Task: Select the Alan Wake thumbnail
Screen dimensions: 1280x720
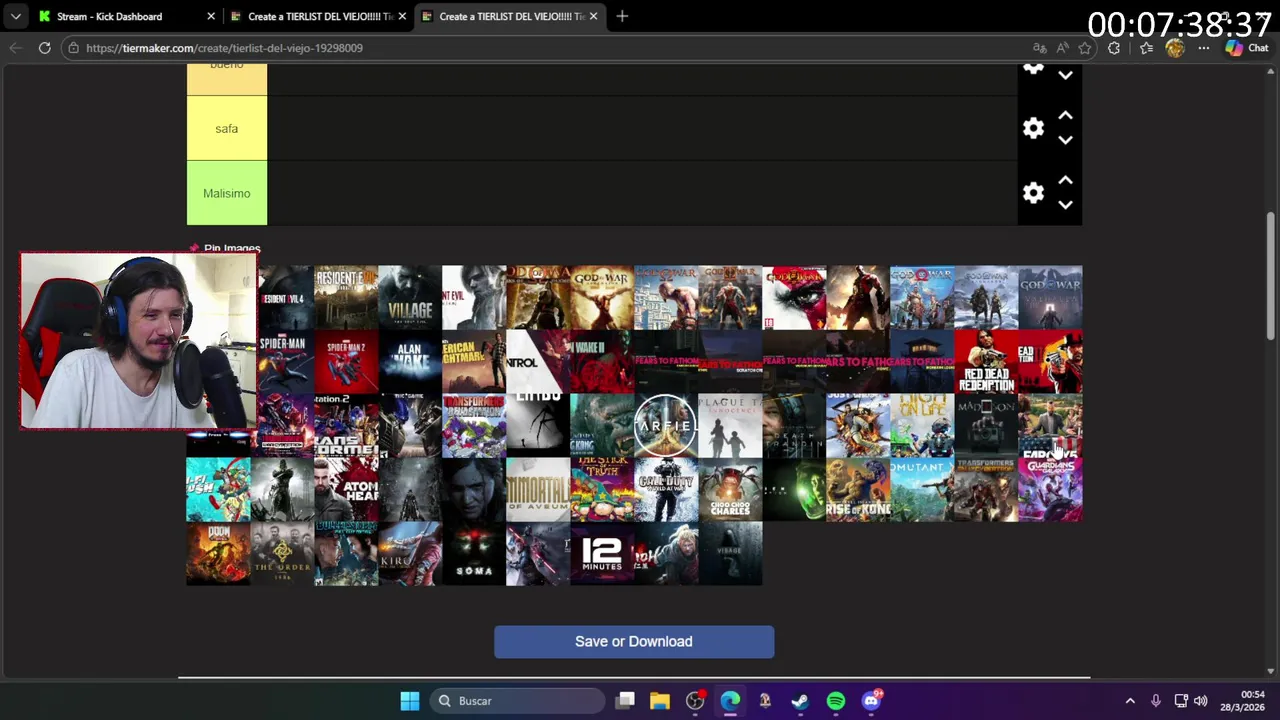Action: (410, 361)
